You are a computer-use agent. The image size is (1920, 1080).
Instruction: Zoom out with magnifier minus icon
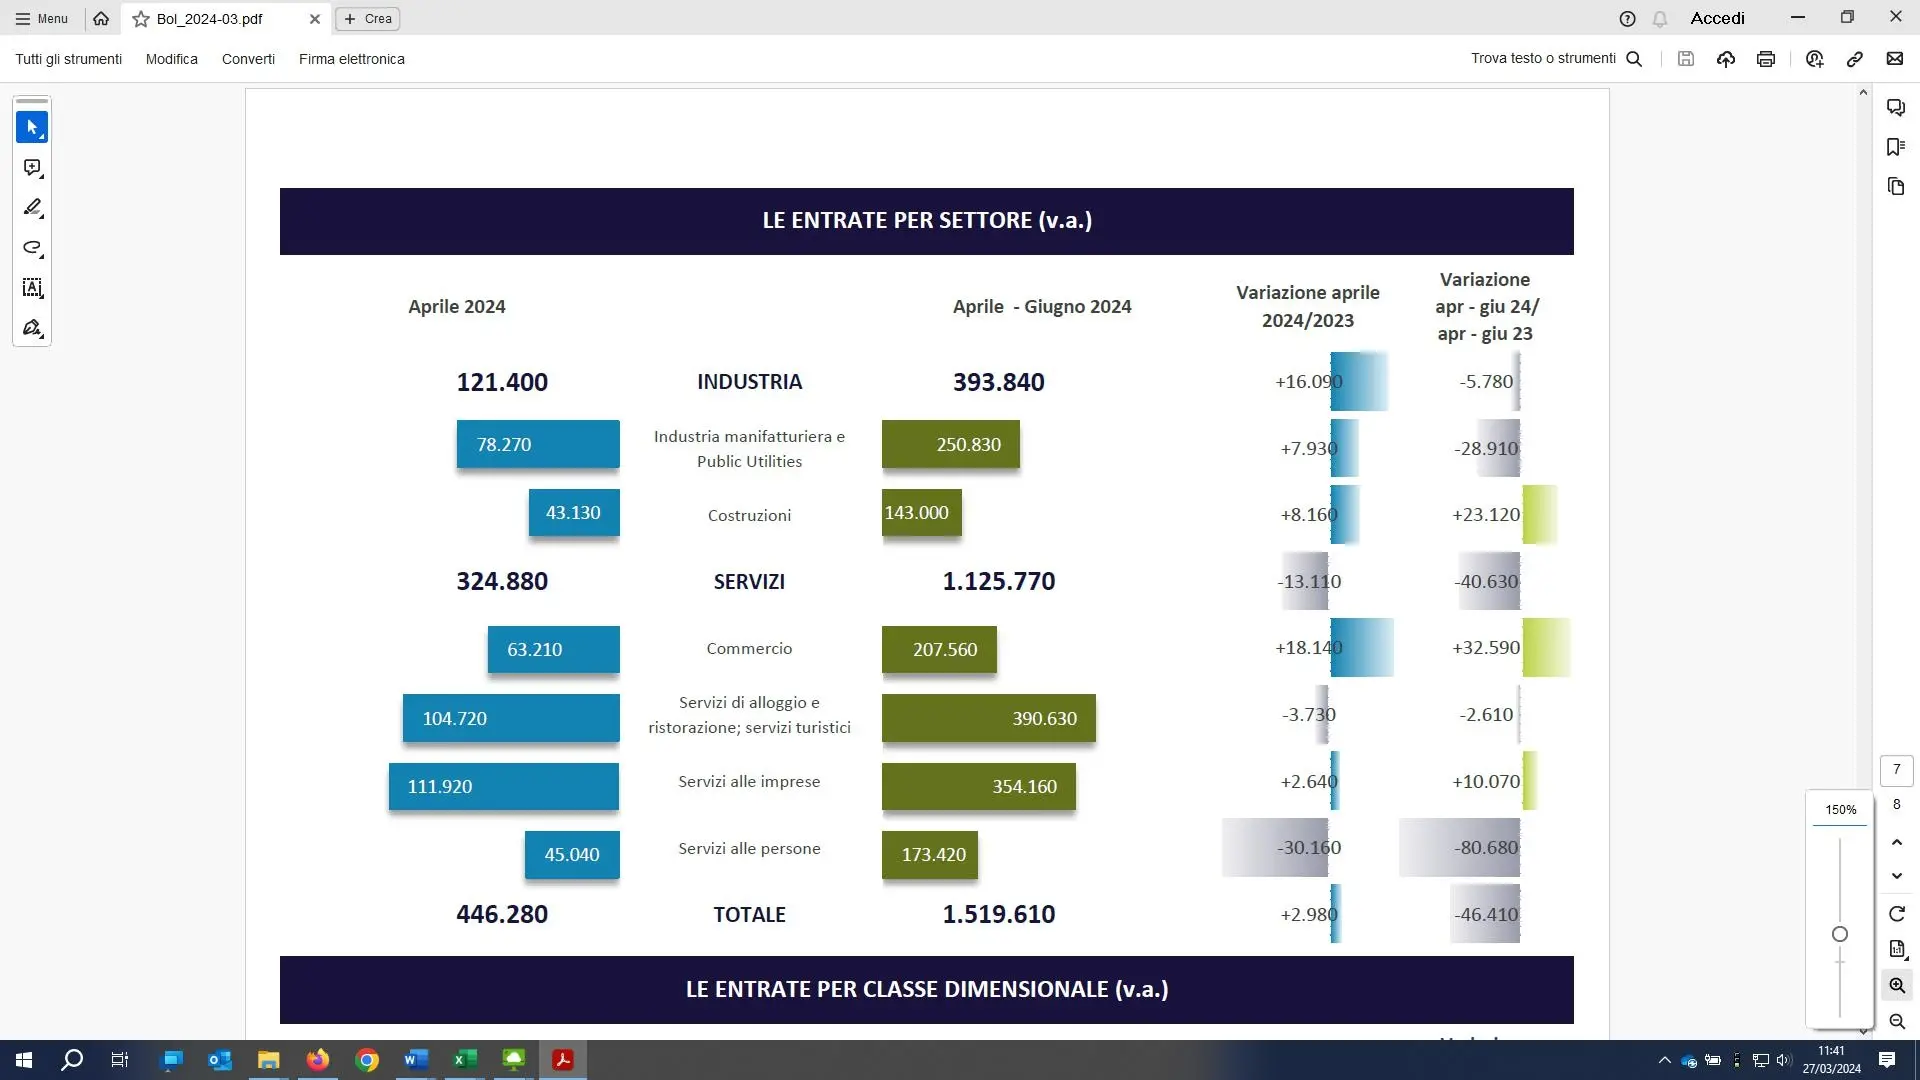(x=1897, y=1022)
